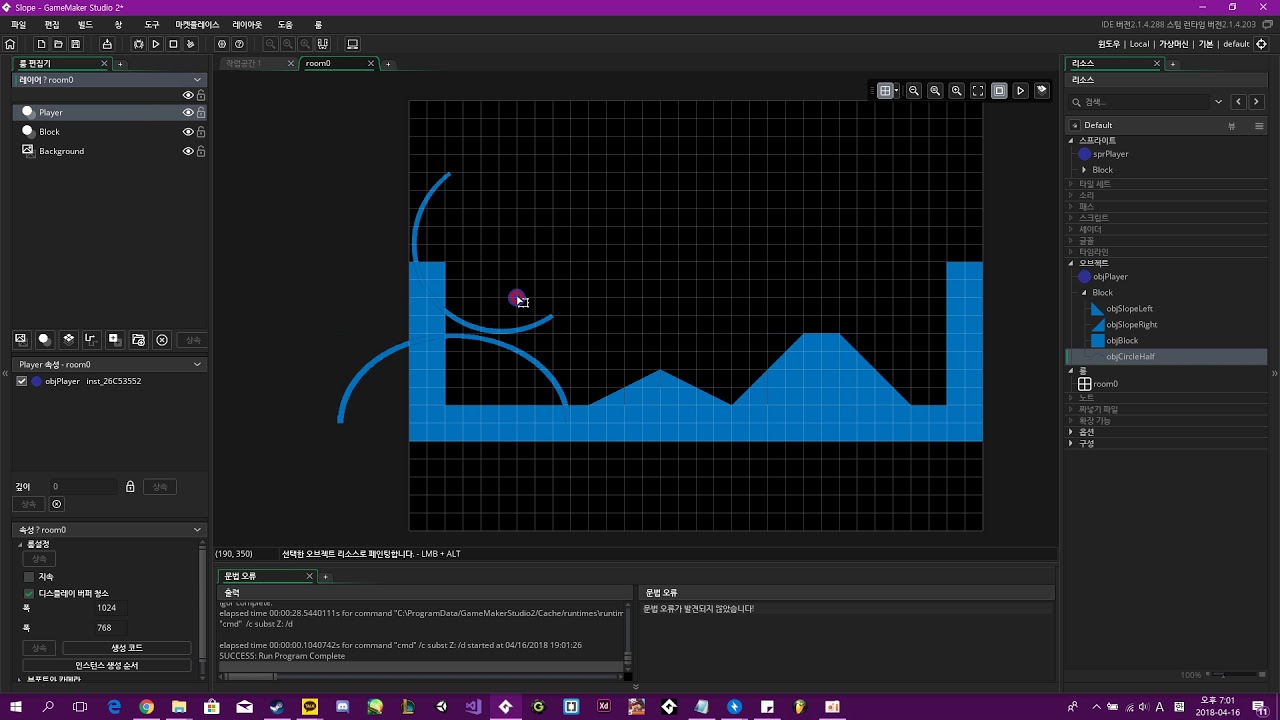Click the resource 검색 search field
This screenshot has width=1280, height=720.
(x=1140, y=102)
